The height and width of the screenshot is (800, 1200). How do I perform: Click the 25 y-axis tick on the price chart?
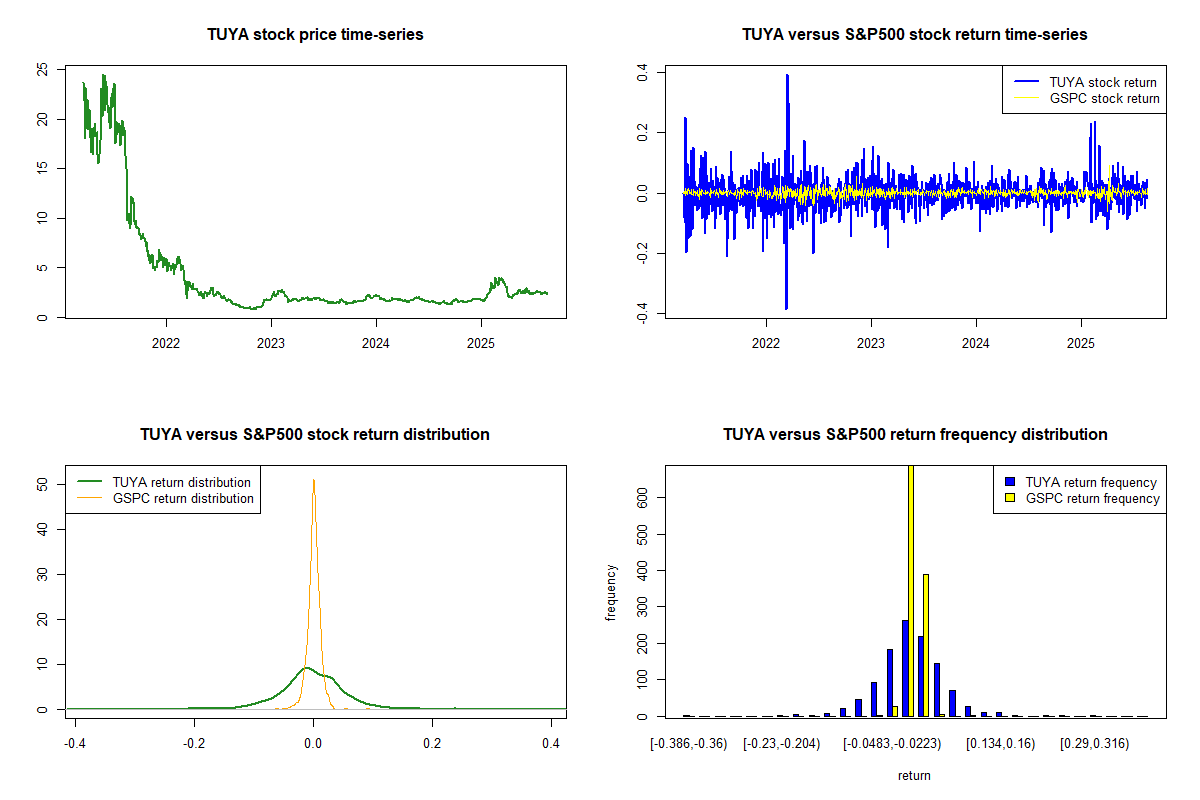pyautogui.click(x=41, y=69)
